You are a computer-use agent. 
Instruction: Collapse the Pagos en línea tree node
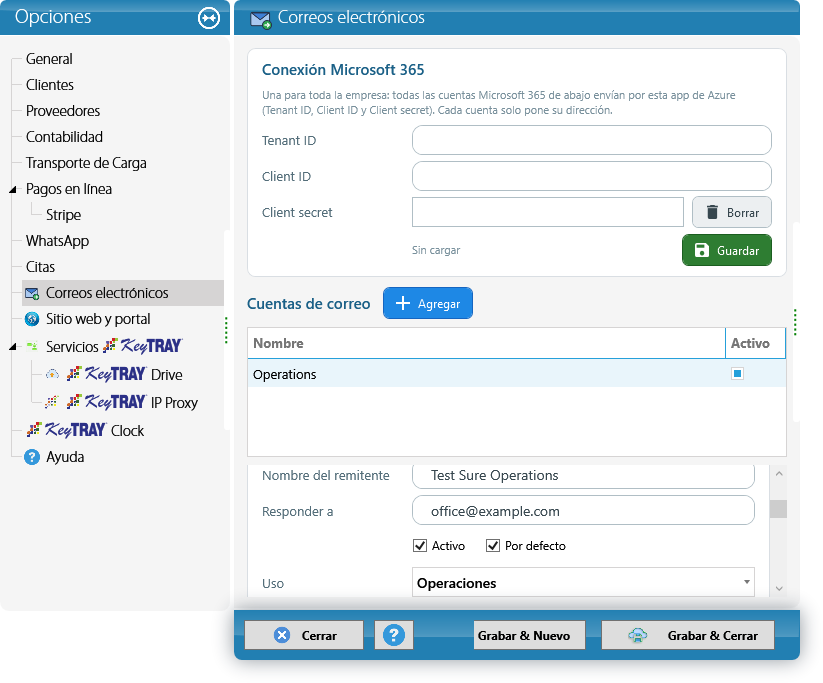click(x=13, y=190)
